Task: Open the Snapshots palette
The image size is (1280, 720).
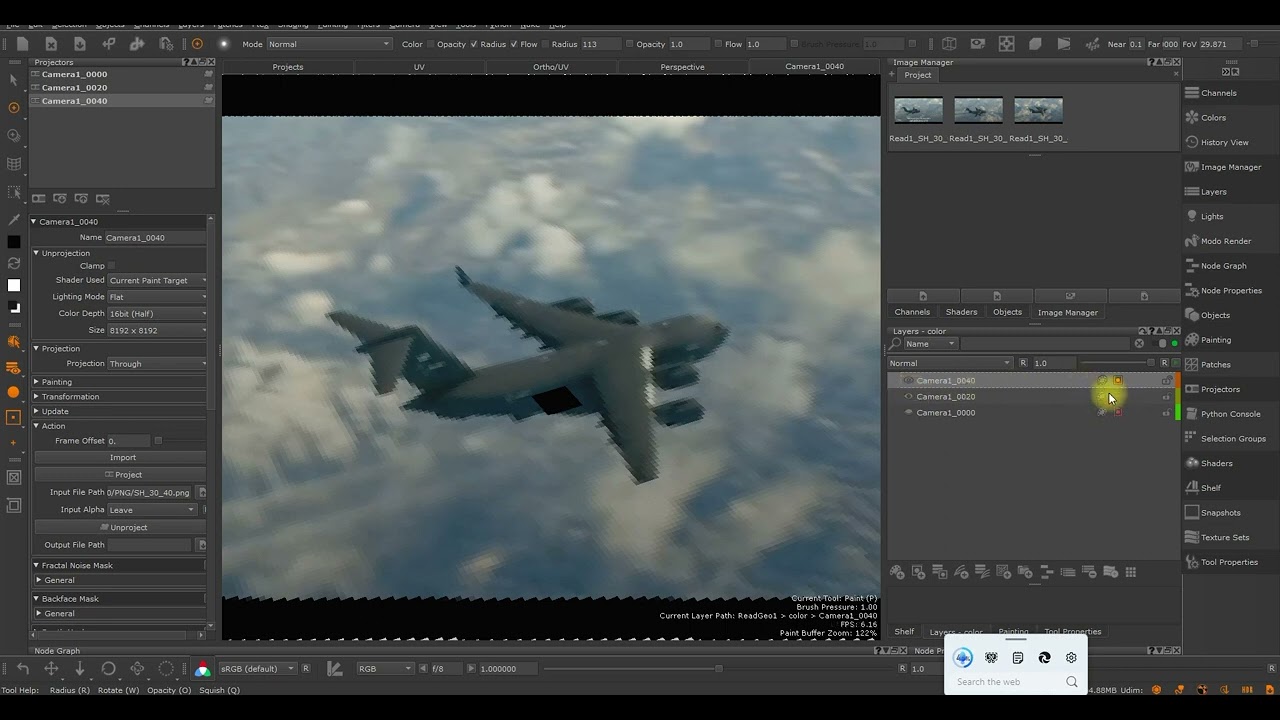Action: pyautogui.click(x=1220, y=513)
